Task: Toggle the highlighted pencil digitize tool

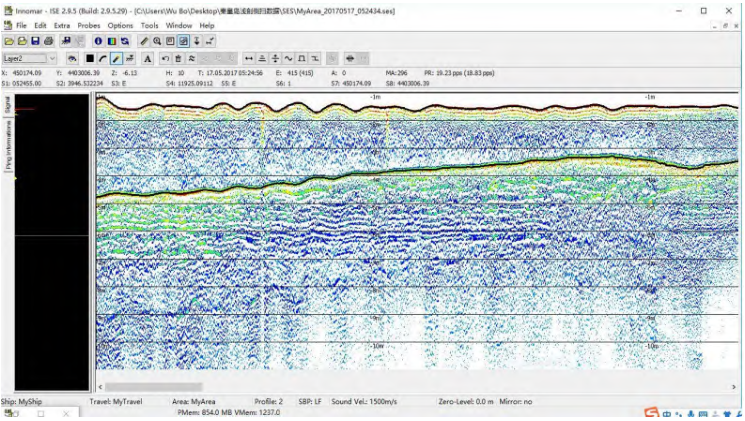Action: (x=116, y=58)
